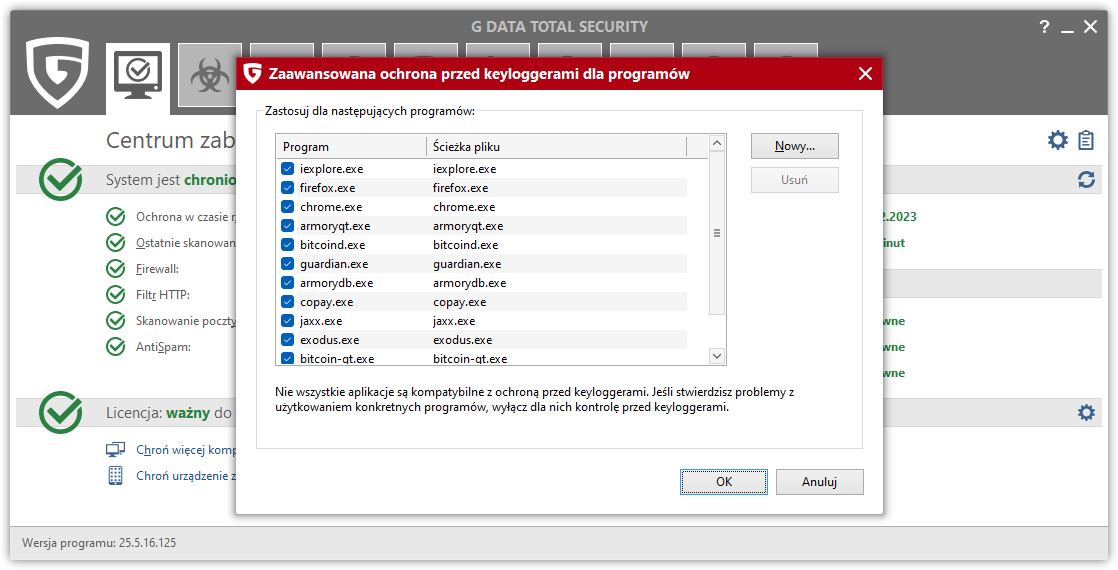Click the green check next to AntiSpam

pyautogui.click(x=116, y=347)
